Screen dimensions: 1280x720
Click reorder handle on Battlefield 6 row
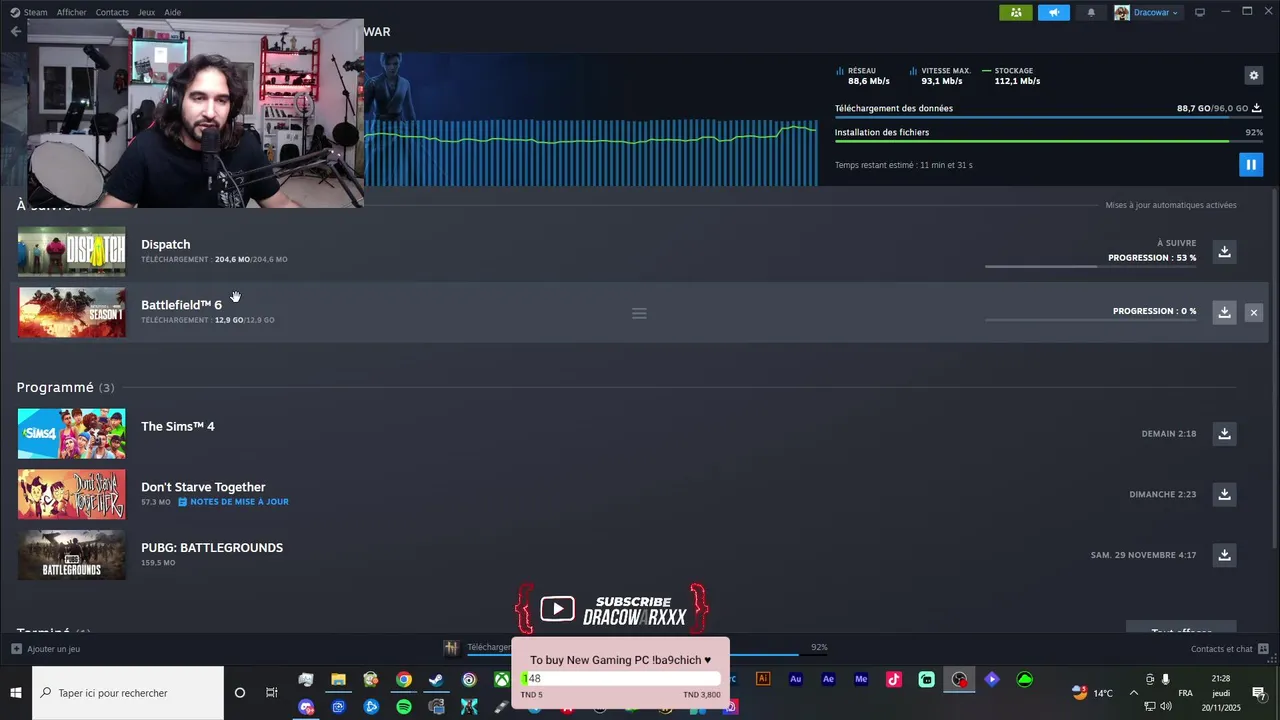(x=639, y=313)
